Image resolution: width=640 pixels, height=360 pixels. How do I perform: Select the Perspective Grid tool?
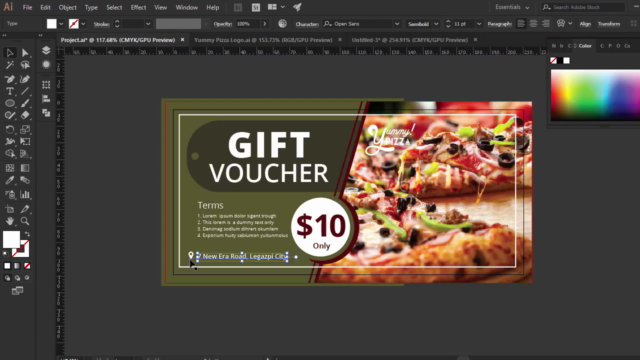25,154
